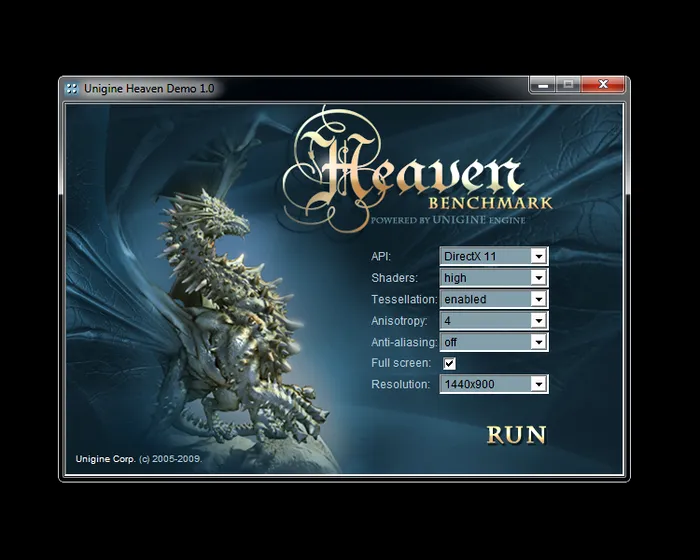Open the API dropdown showing DirectX 11
The width and height of the screenshot is (700, 560).
(x=494, y=256)
